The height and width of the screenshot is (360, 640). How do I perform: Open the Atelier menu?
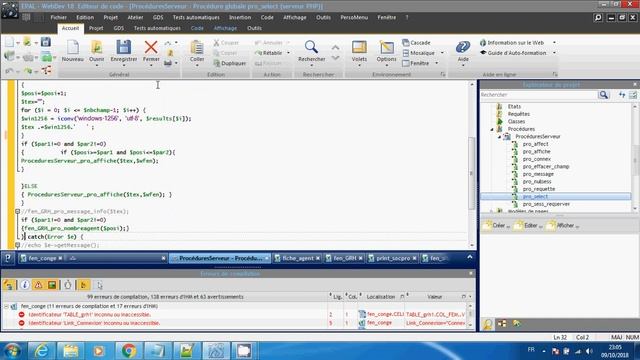(135, 18)
